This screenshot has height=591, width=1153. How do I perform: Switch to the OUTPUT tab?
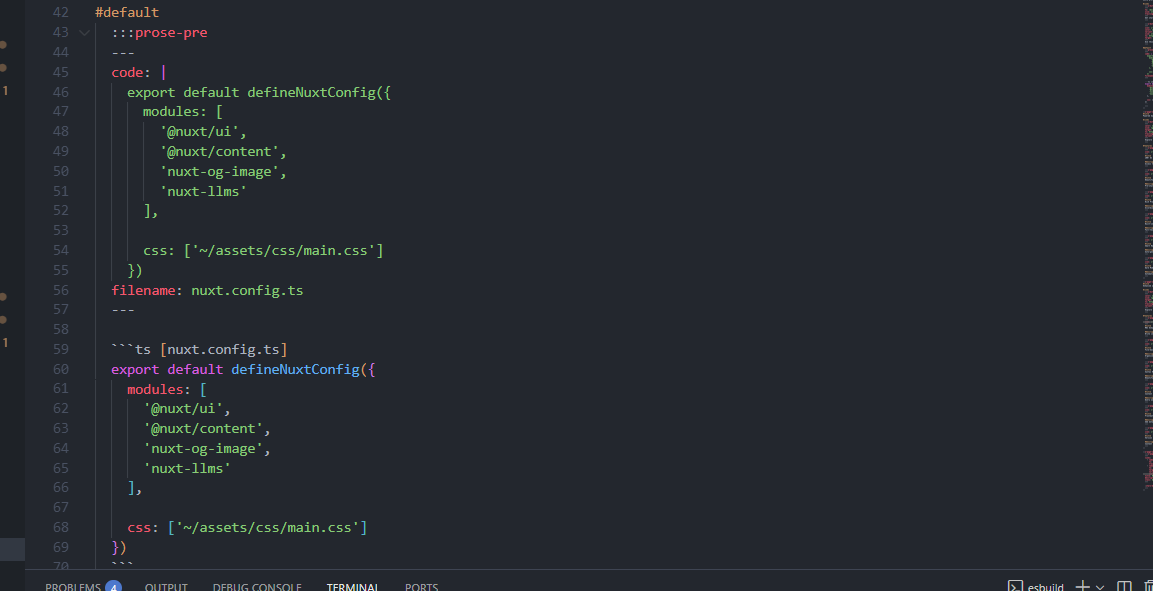tap(166, 587)
